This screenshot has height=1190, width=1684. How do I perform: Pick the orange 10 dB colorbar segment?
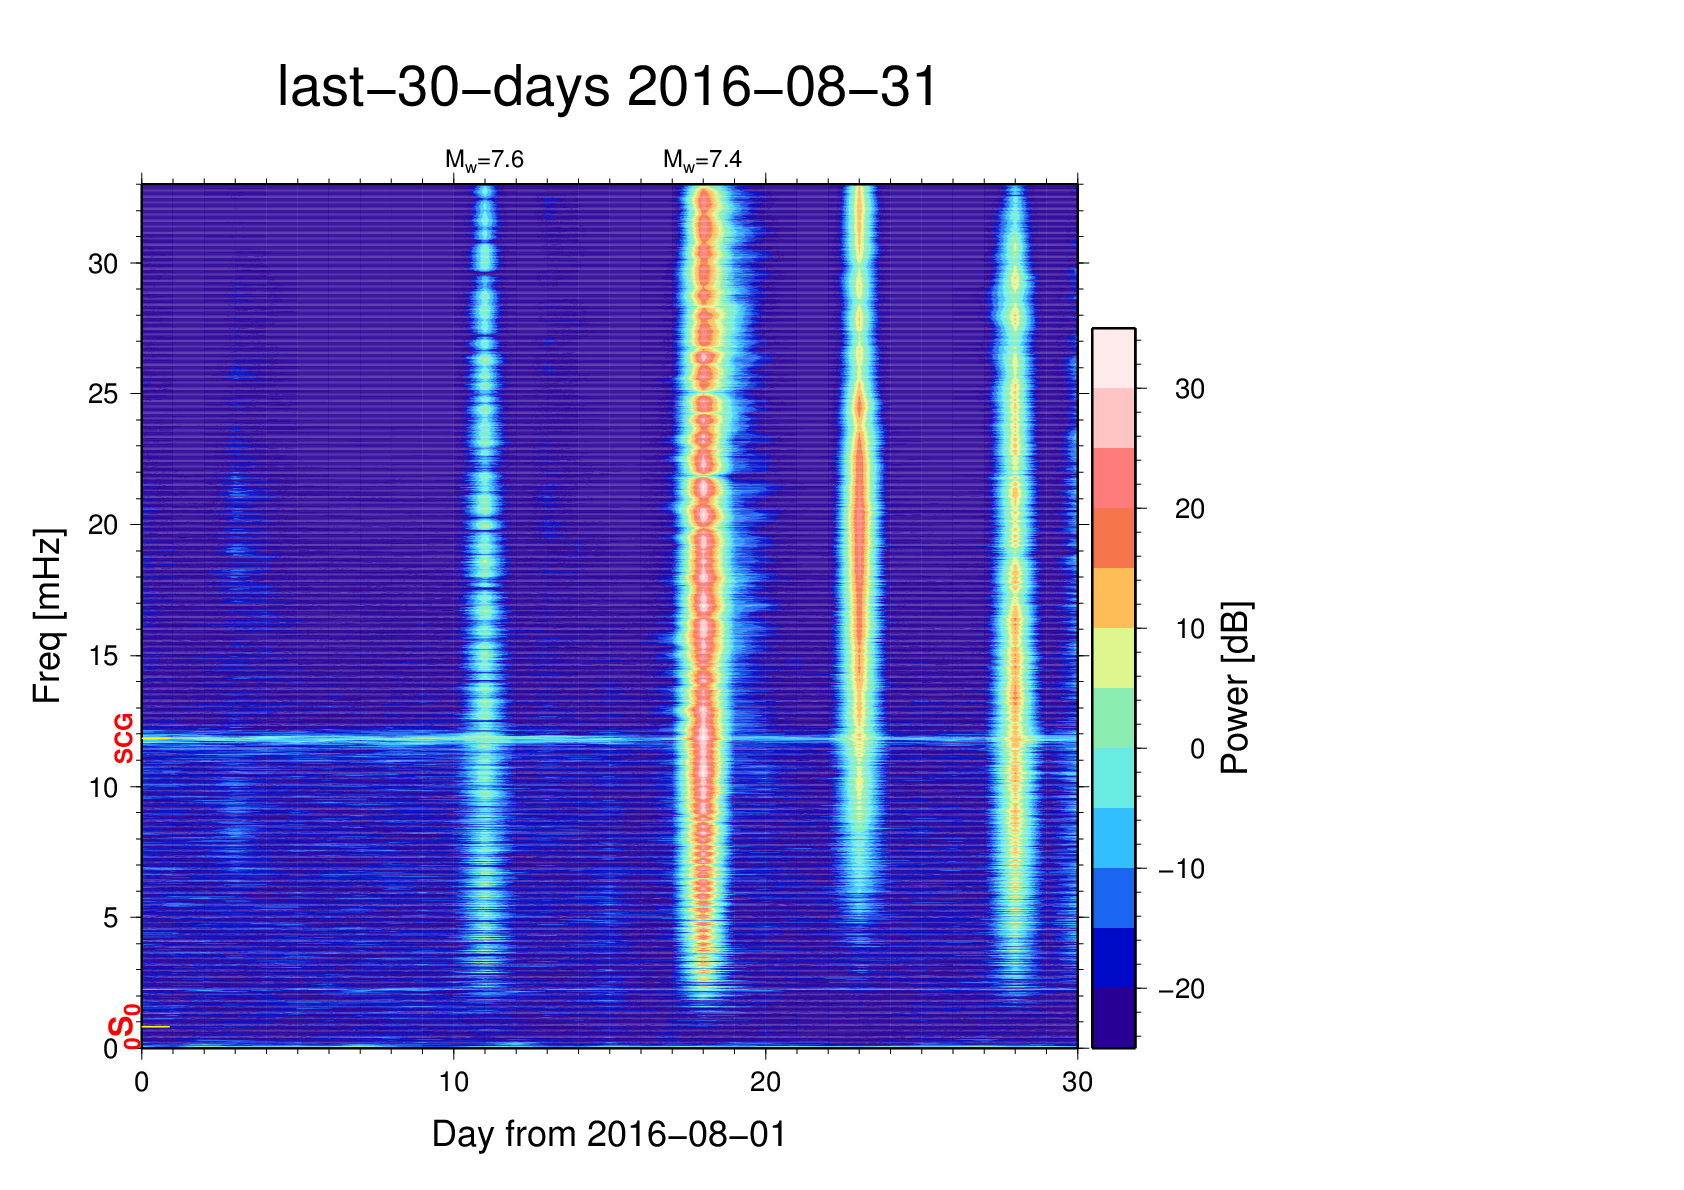(1113, 598)
